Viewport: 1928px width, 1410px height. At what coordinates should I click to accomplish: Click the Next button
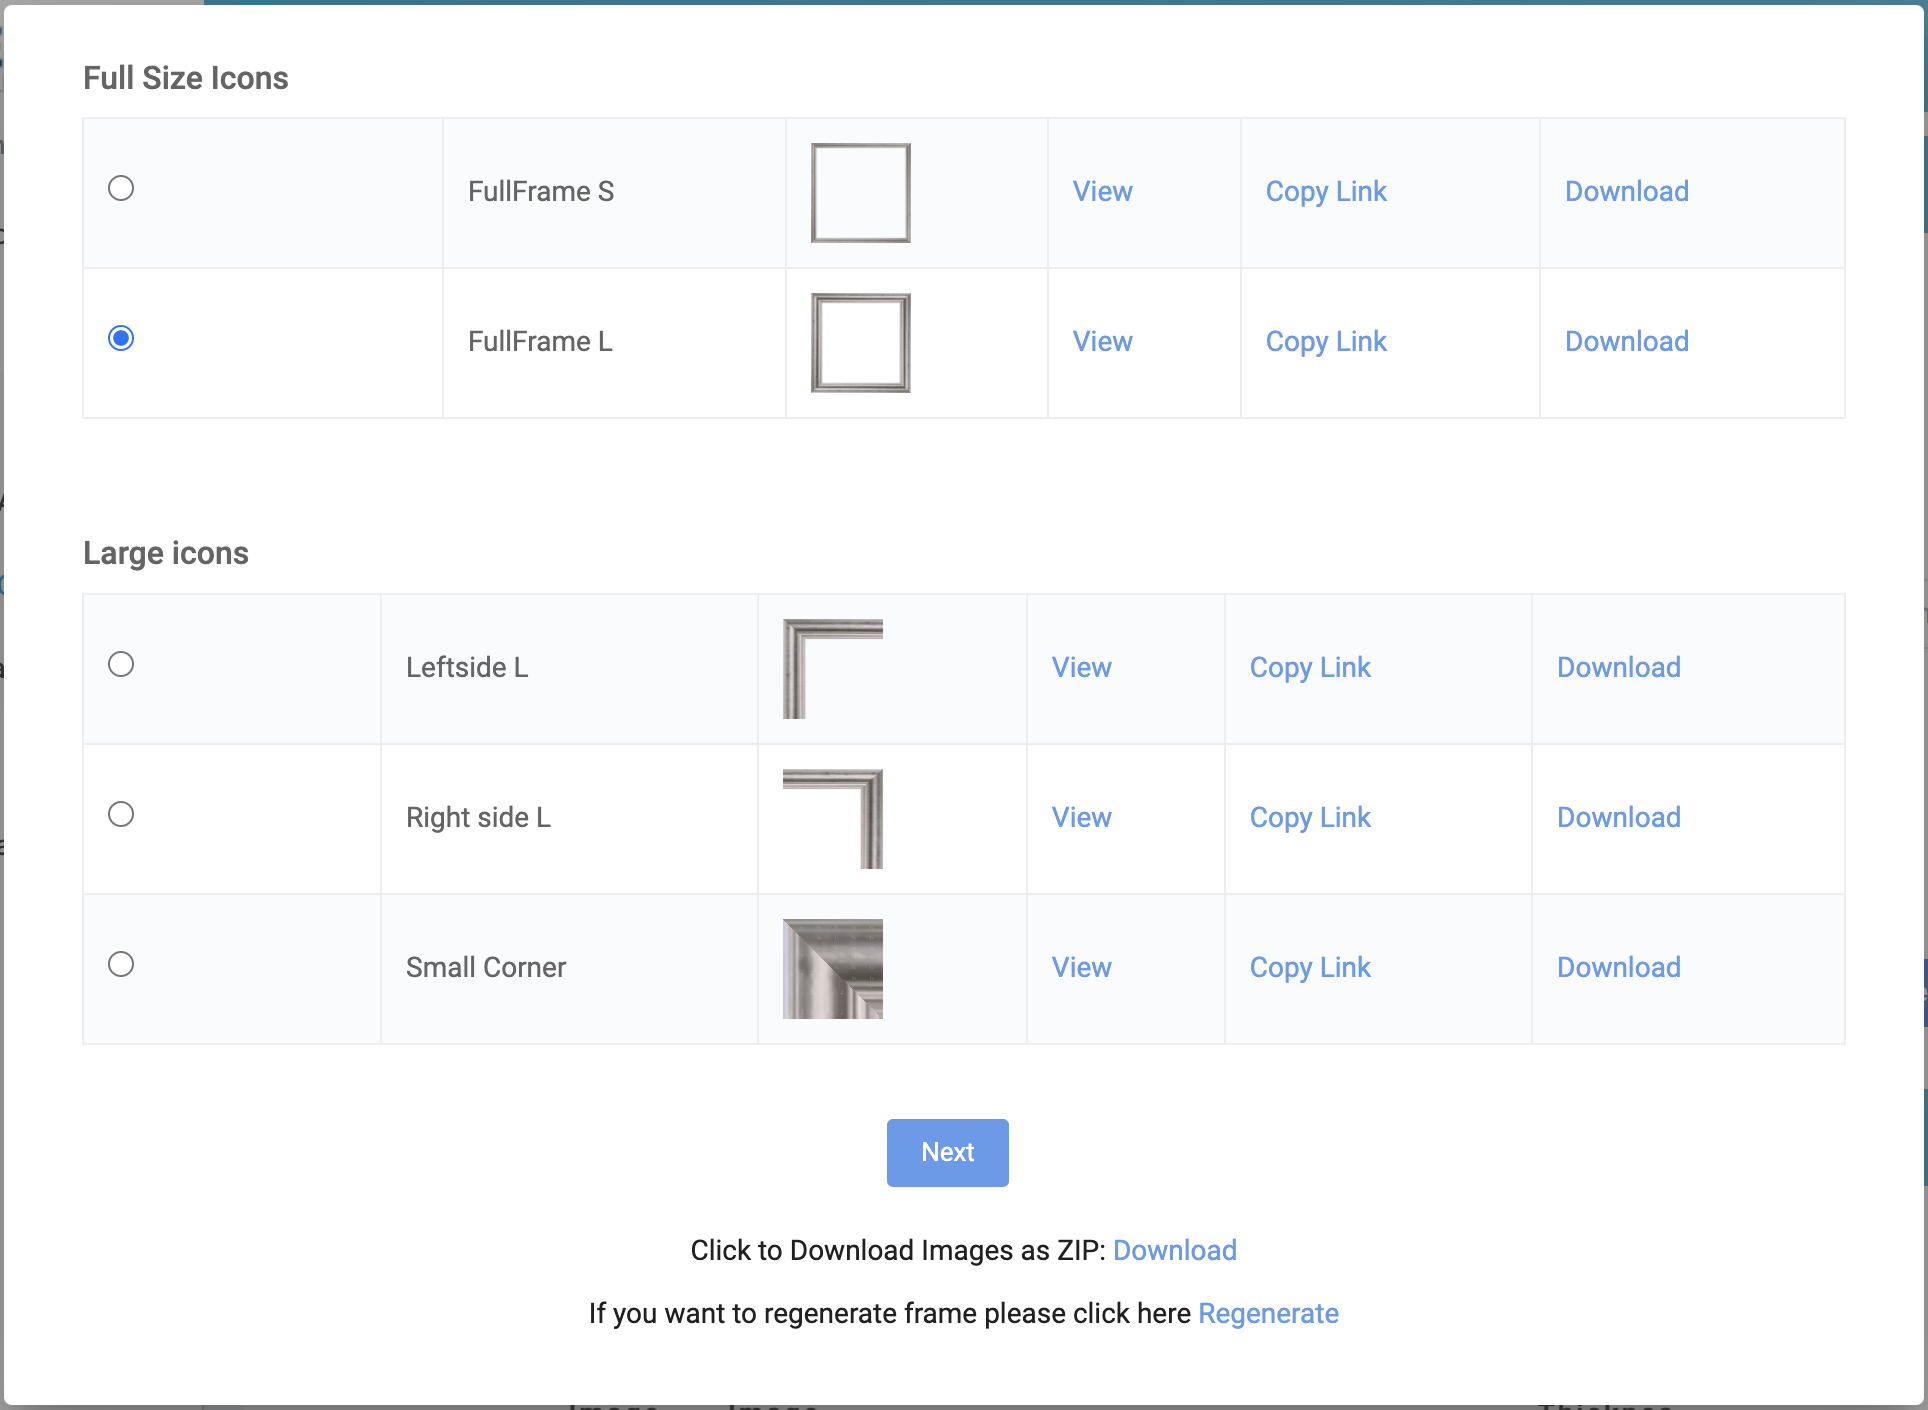coord(948,1153)
